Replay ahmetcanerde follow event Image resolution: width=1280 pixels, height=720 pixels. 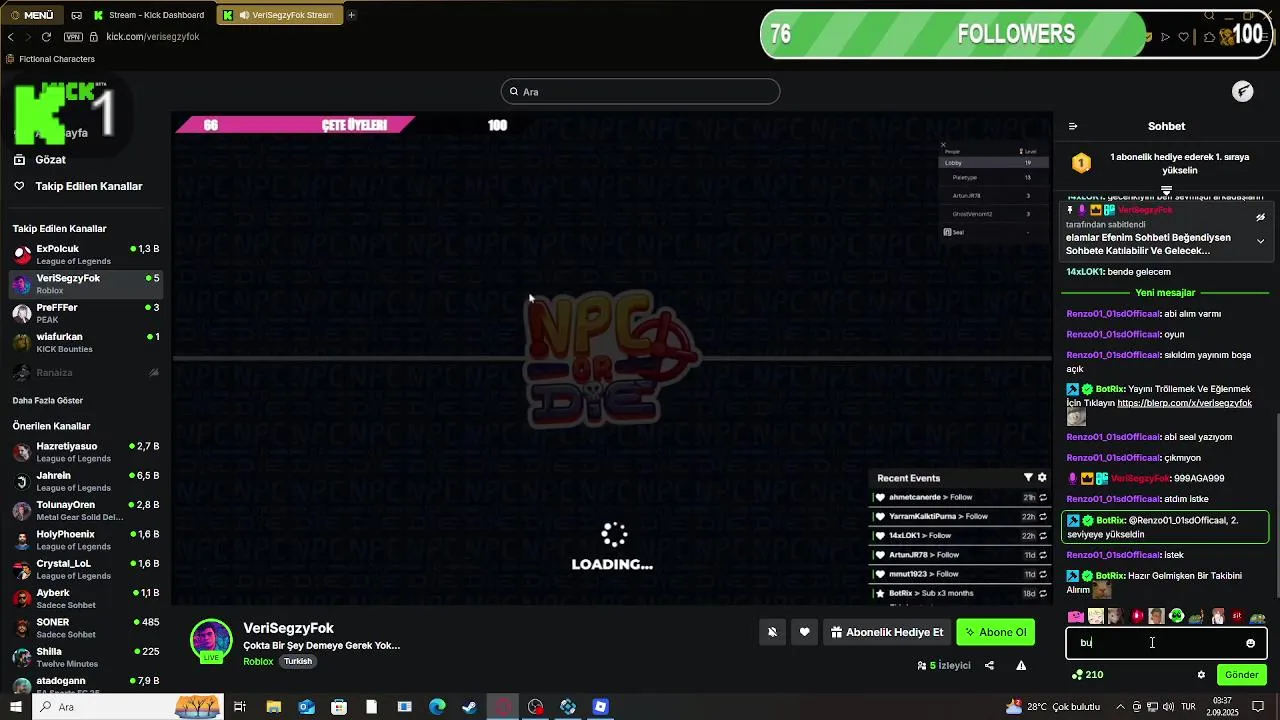click(x=1043, y=497)
